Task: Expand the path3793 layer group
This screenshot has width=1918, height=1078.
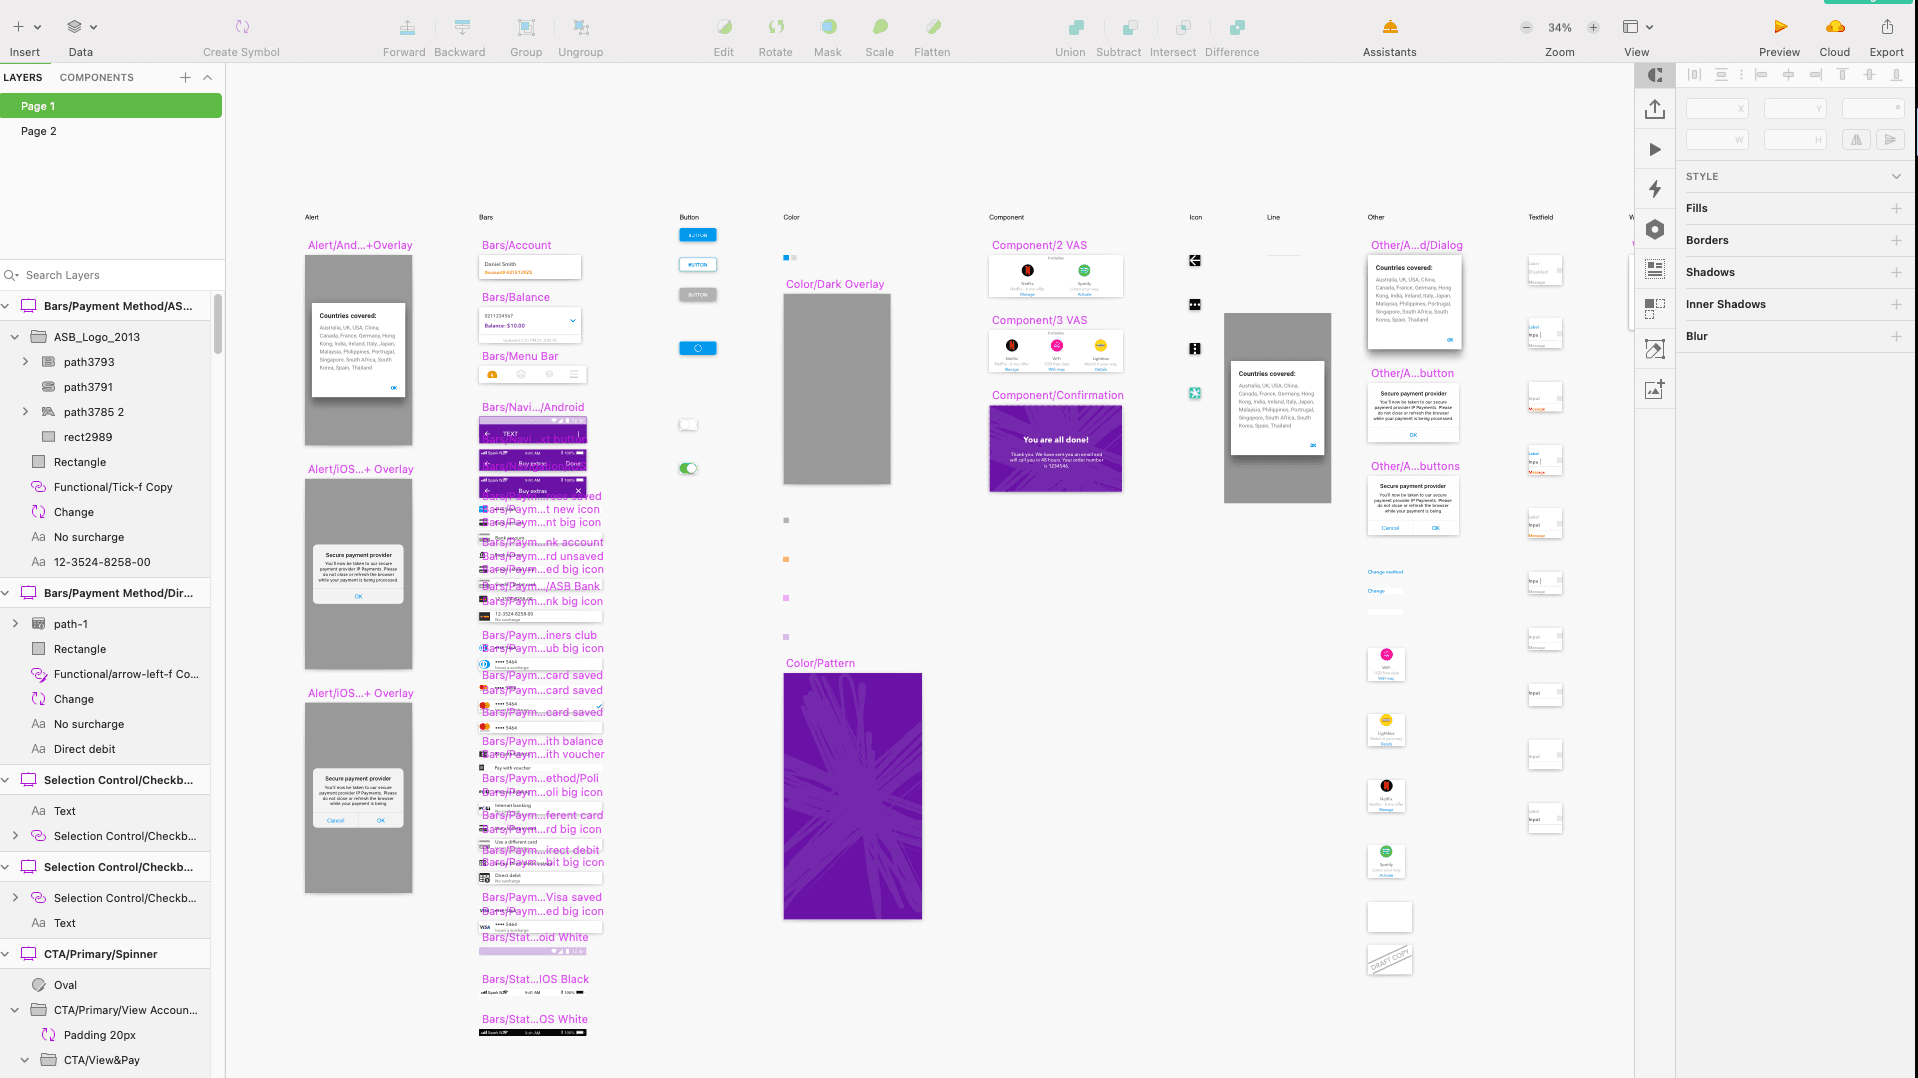Action: click(x=25, y=362)
